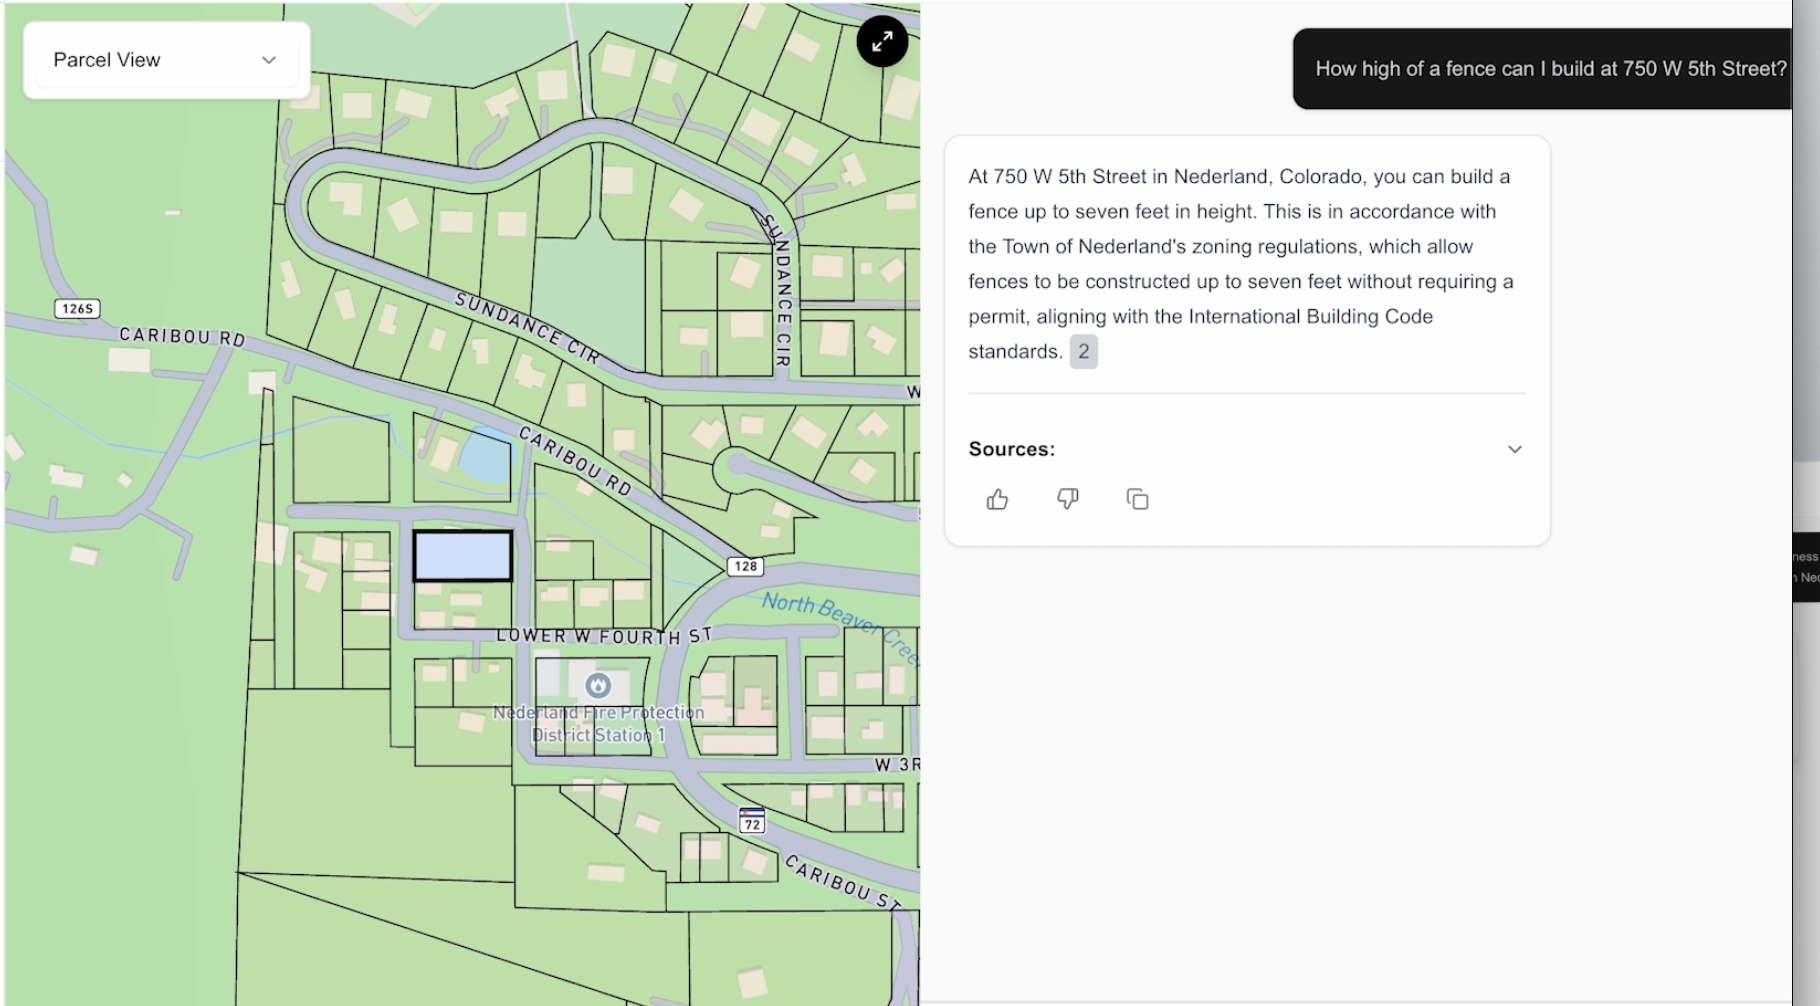Click the Sundance Cir diagonal street label
This screenshot has height=1006, width=1820.
tap(526, 327)
